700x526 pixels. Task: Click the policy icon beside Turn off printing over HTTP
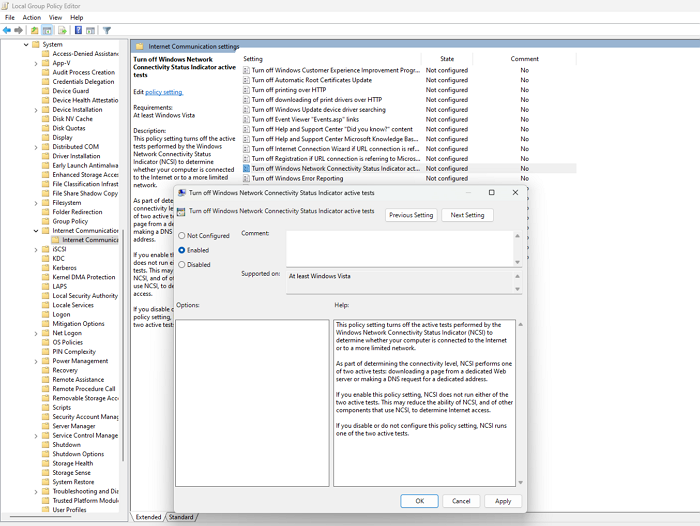[x=246, y=90]
